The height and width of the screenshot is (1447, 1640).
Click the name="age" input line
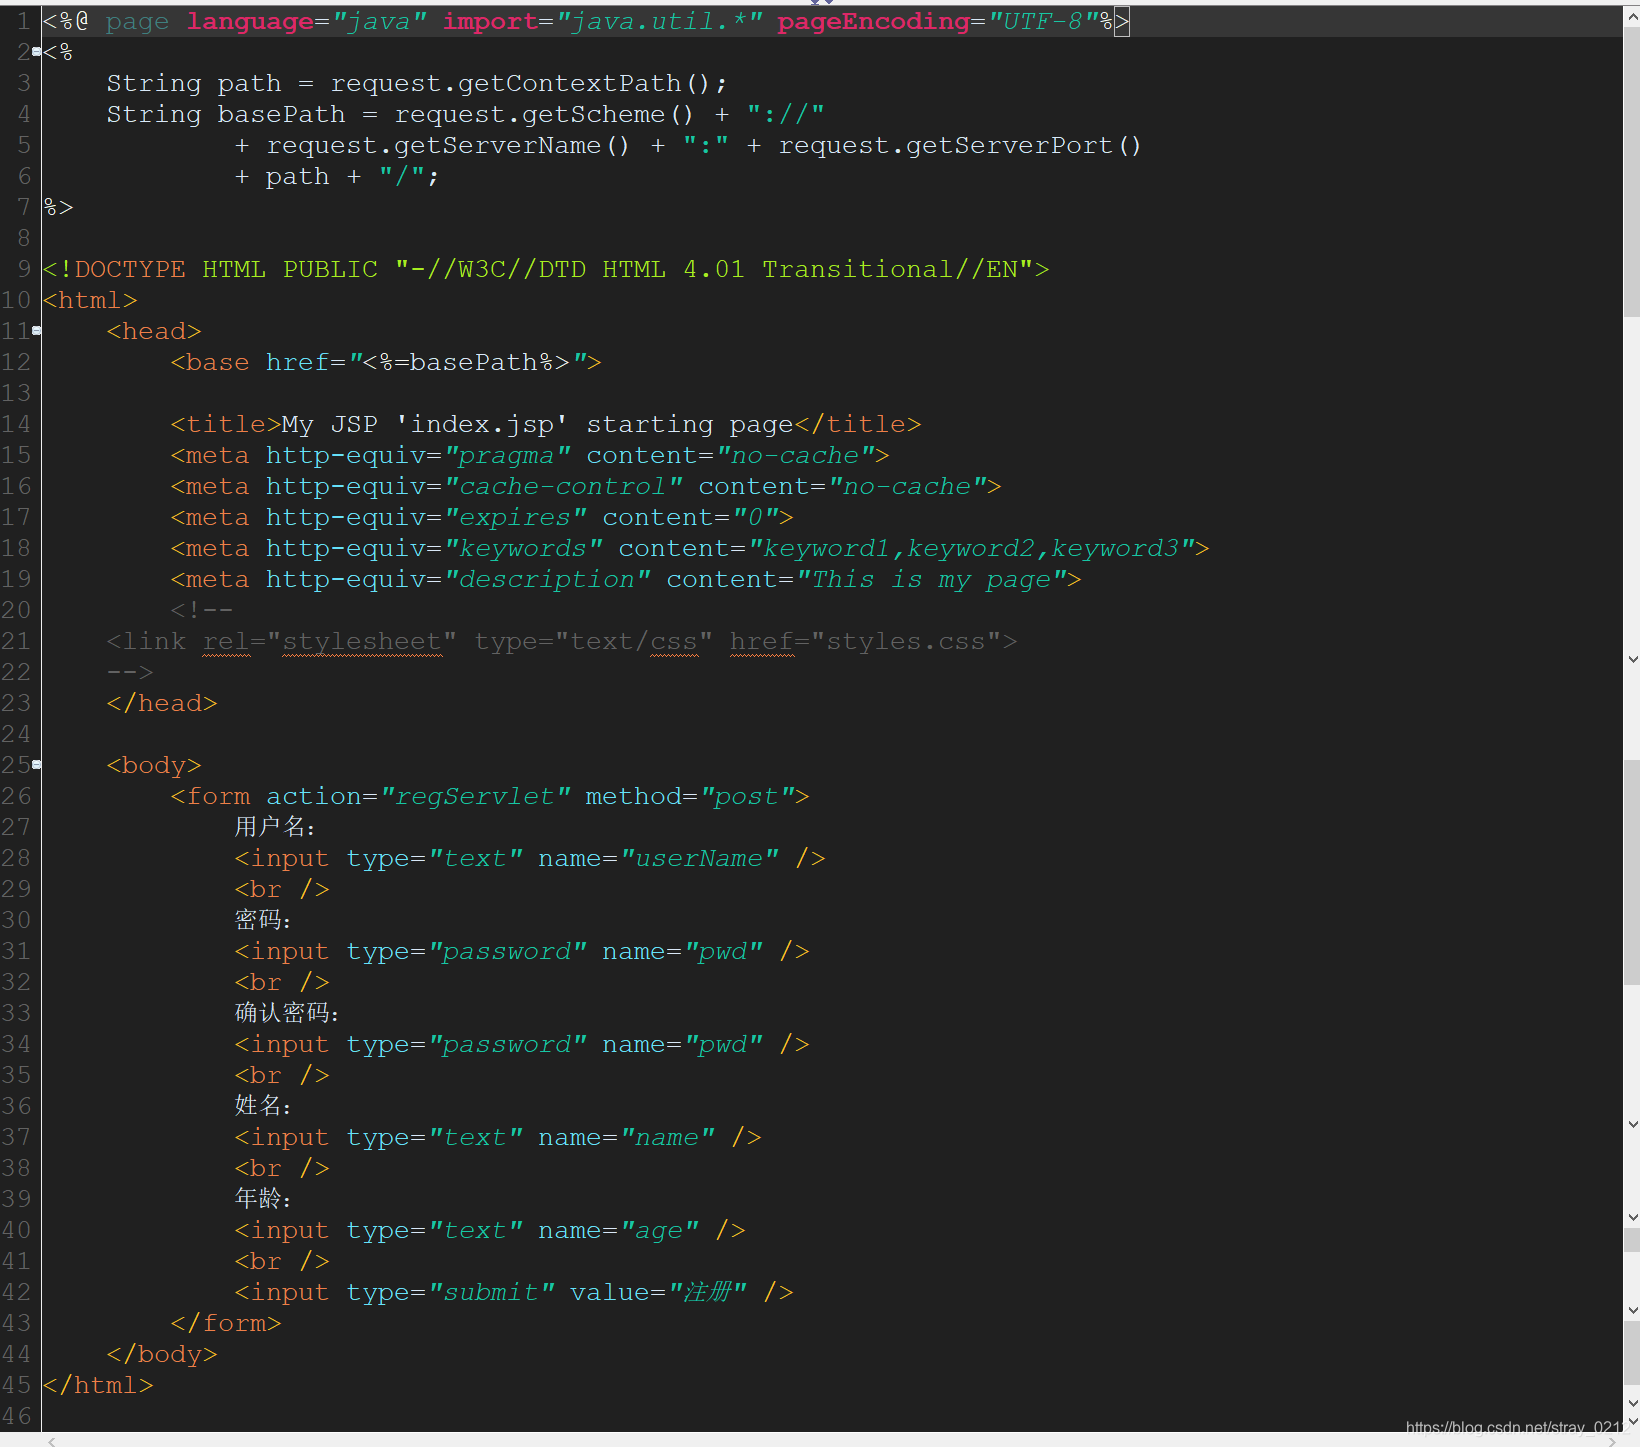(x=490, y=1231)
